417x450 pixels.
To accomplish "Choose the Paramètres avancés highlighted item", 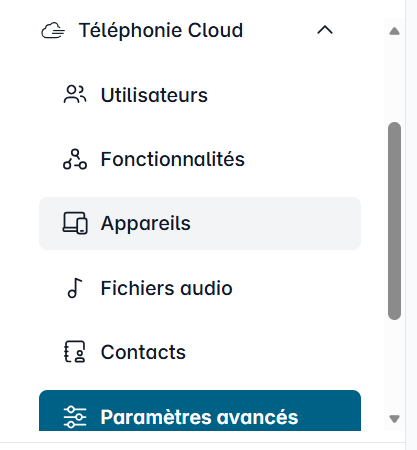I will pos(200,411).
